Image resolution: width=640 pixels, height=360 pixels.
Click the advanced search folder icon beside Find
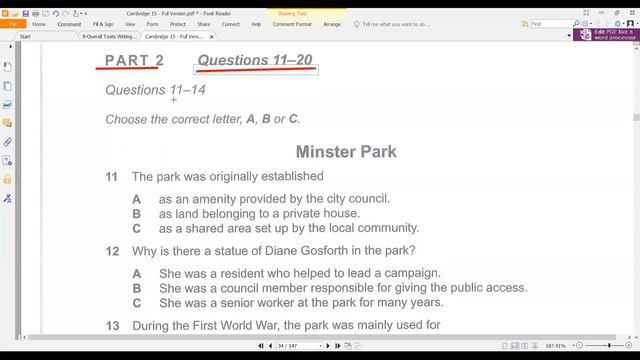524,24
